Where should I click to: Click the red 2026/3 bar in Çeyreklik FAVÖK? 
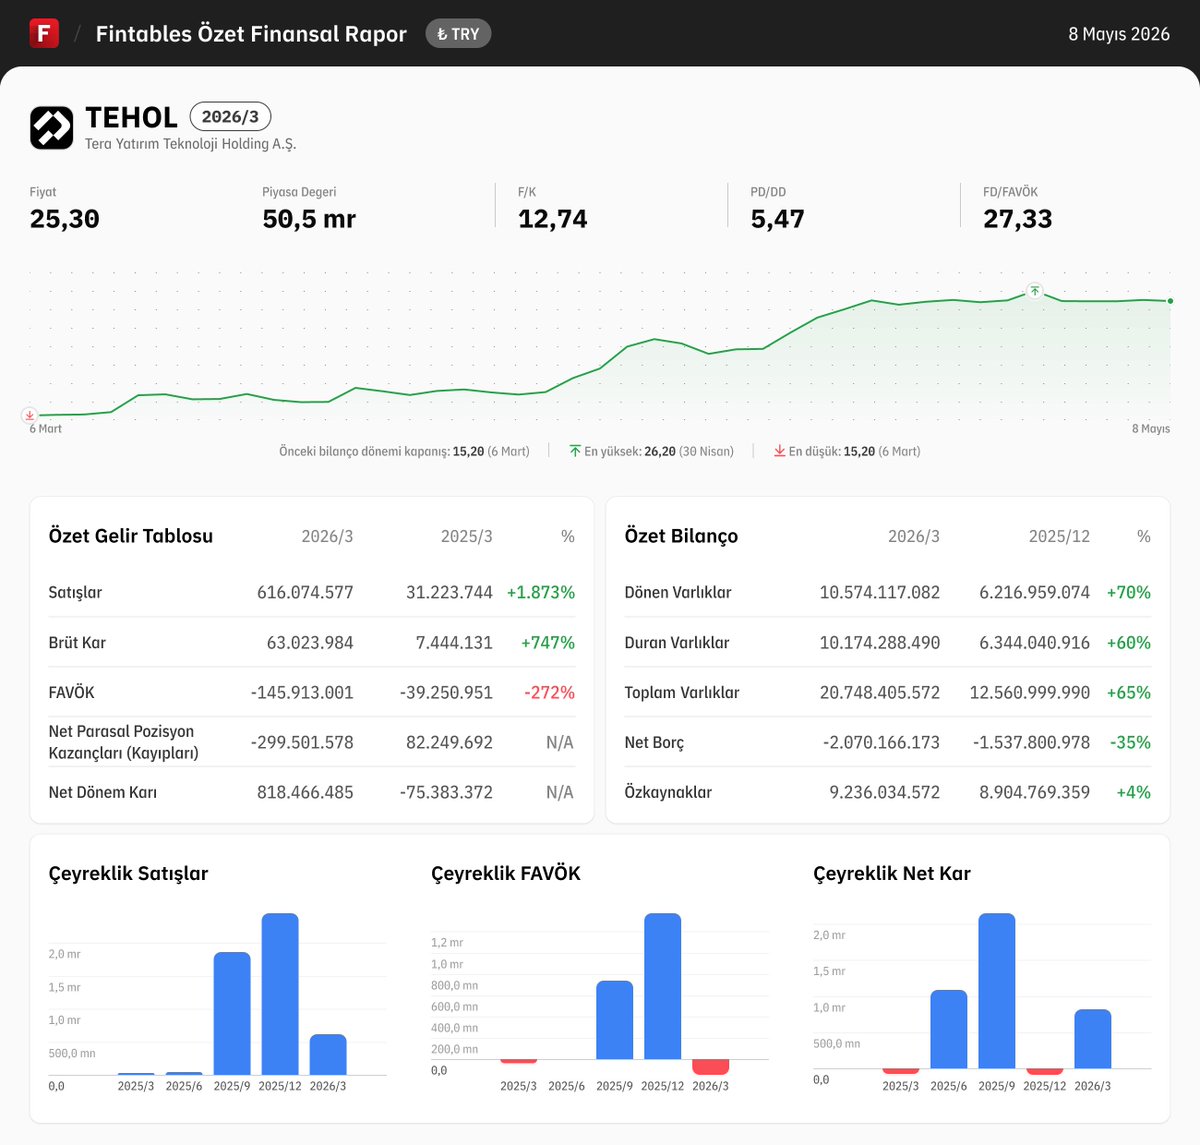tap(711, 1067)
